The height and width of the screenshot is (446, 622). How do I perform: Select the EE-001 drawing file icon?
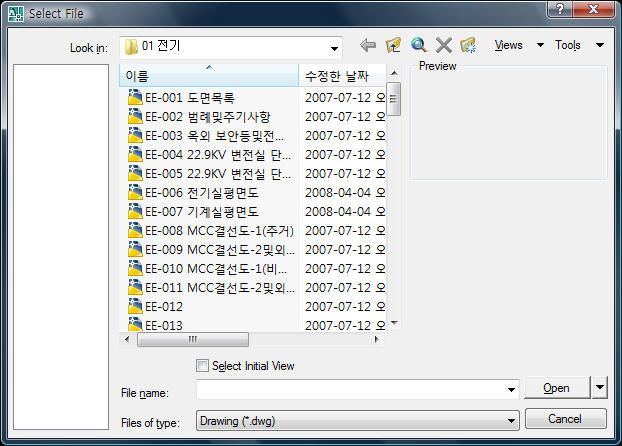pyautogui.click(x=135, y=97)
